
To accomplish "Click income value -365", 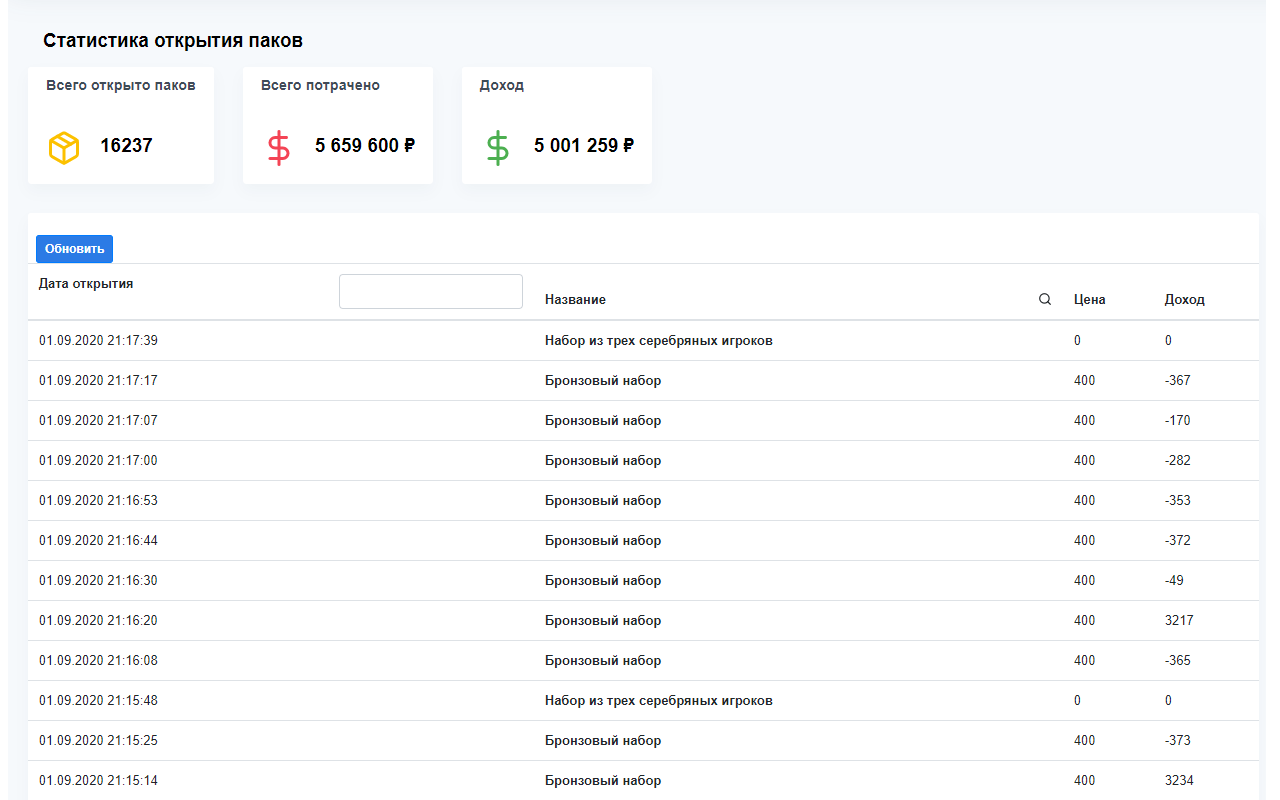I will pyautogui.click(x=1178, y=660).
